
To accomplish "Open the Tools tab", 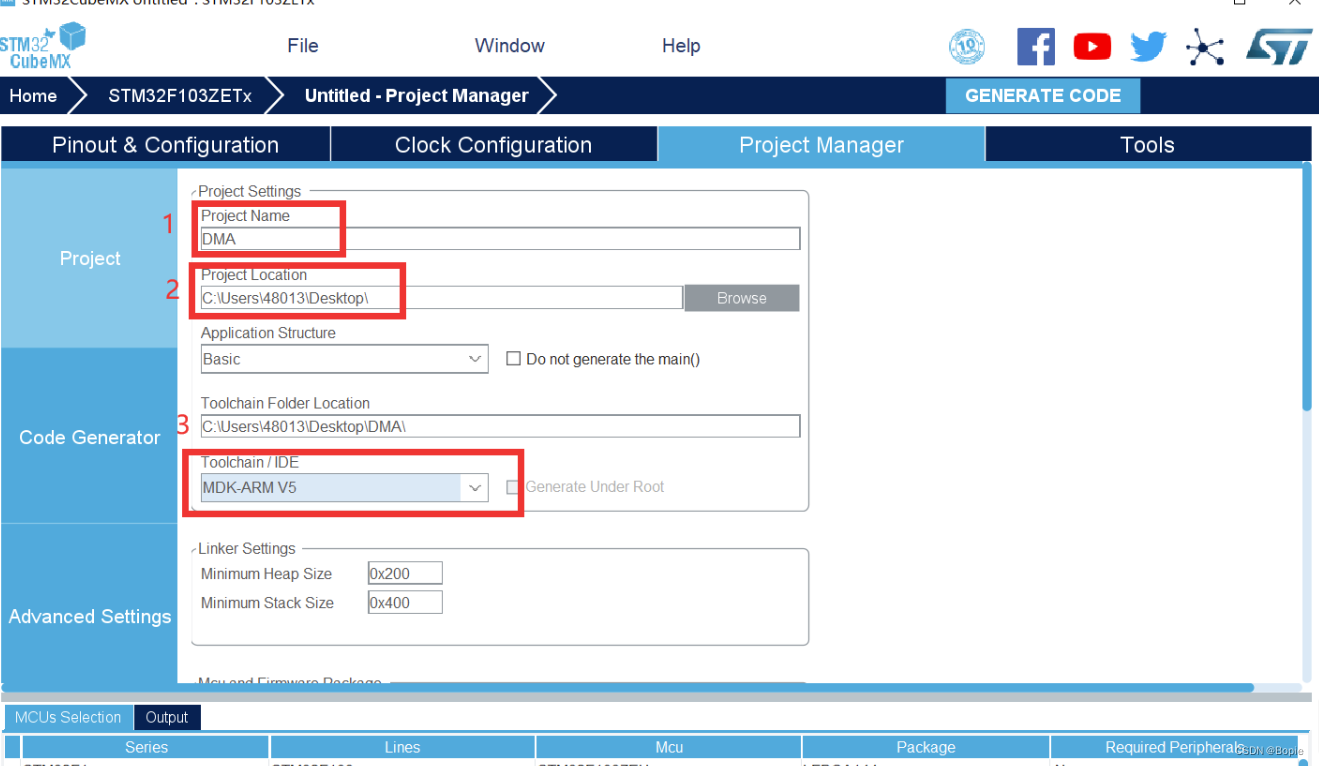I will (x=1147, y=145).
